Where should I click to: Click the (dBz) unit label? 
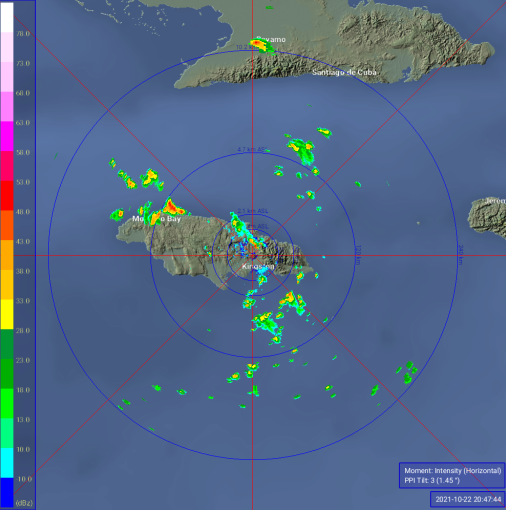pos(24,503)
